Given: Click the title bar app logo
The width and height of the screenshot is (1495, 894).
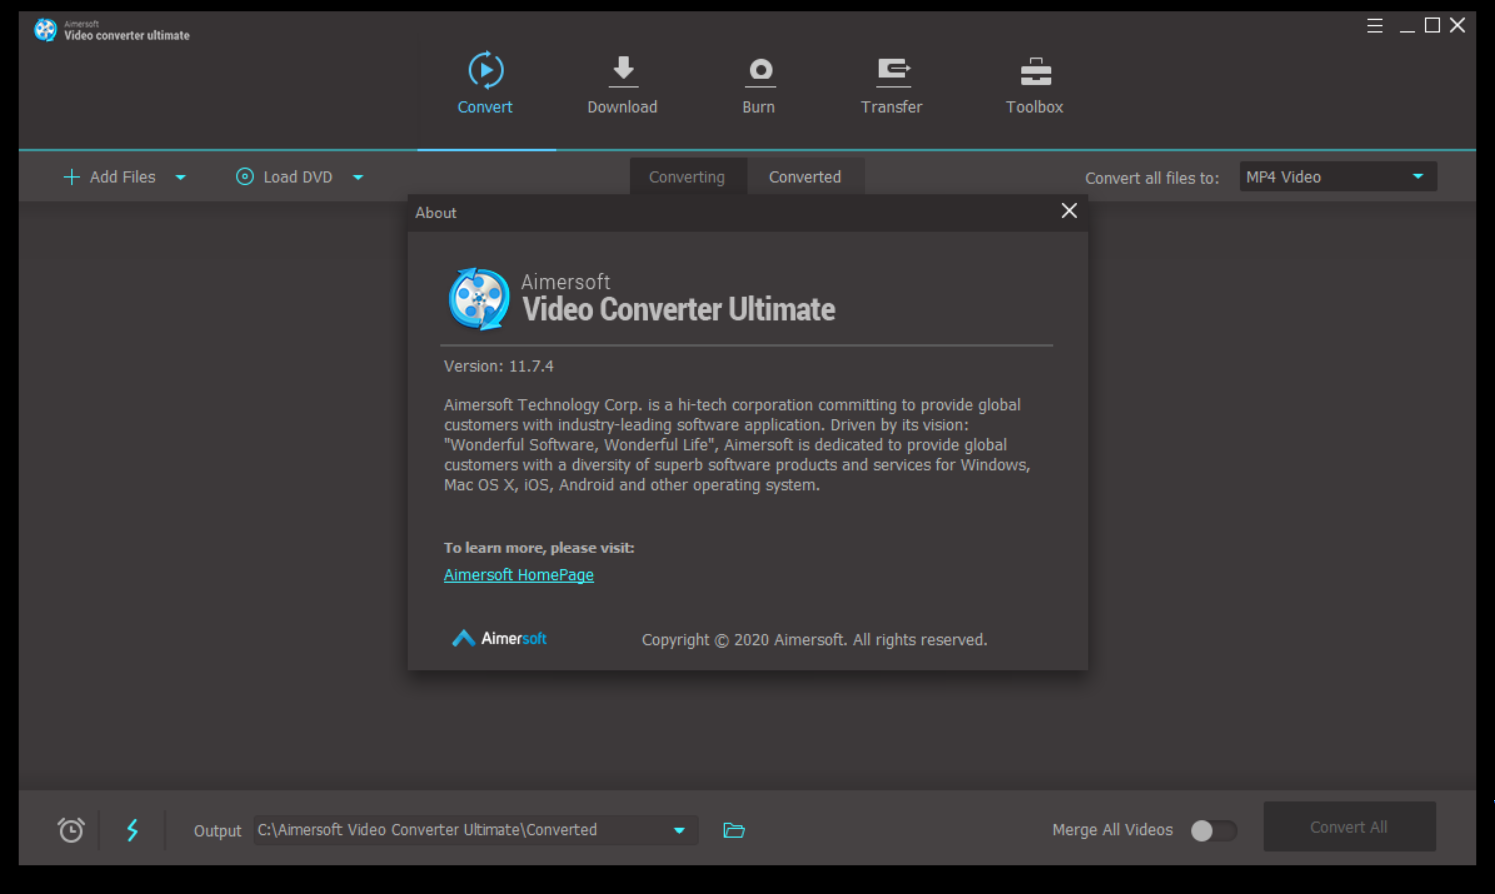Looking at the screenshot, I should coord(45,30).
